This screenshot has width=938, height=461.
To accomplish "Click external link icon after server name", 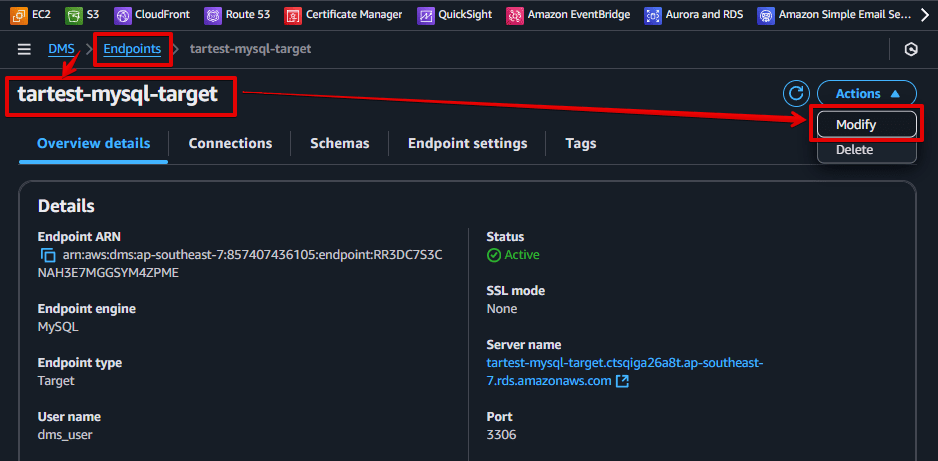I will point(622,381).
